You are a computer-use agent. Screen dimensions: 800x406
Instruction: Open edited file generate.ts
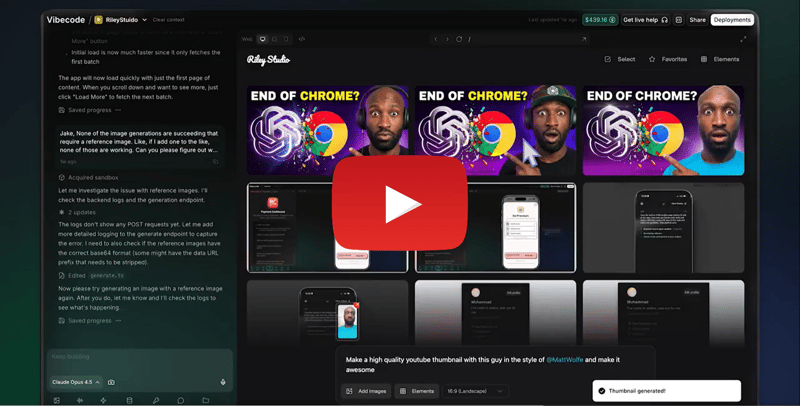(107, 275)
